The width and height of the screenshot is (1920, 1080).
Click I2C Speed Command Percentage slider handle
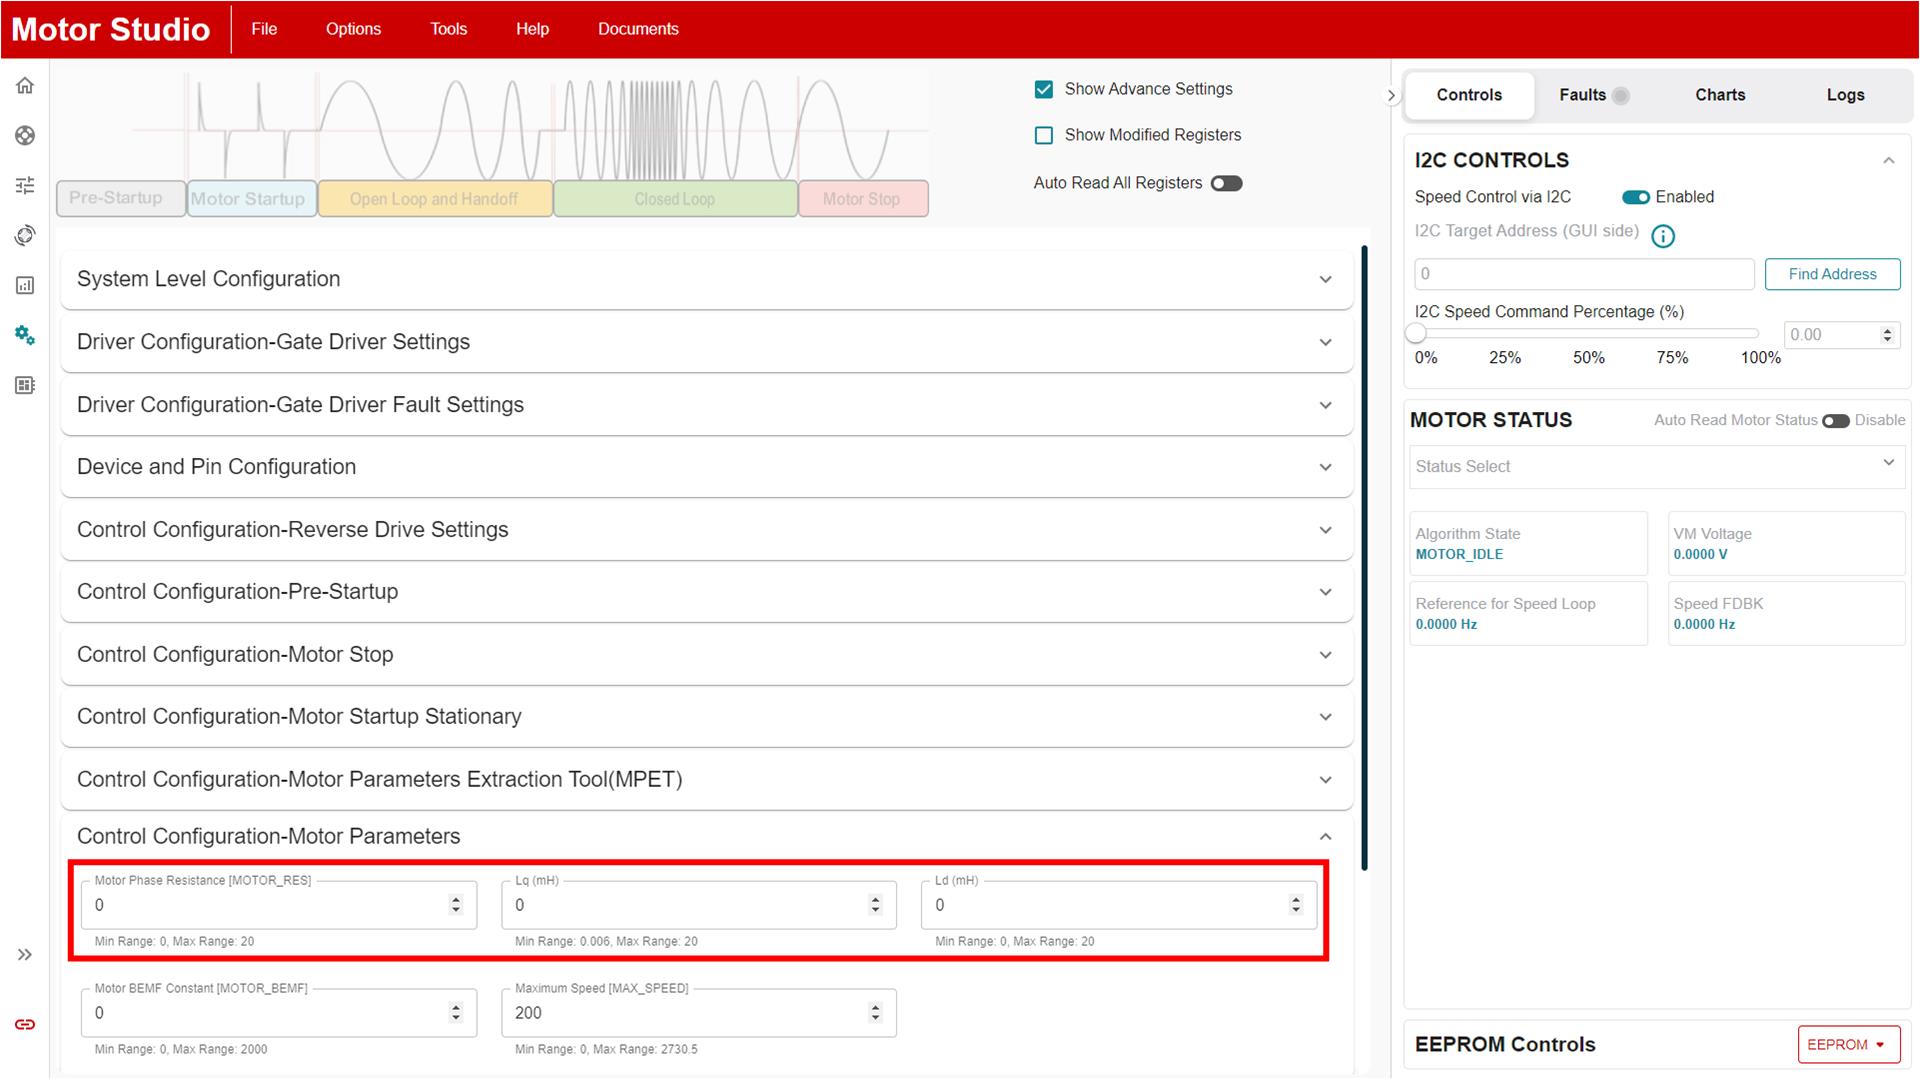tap(1416, 334)
